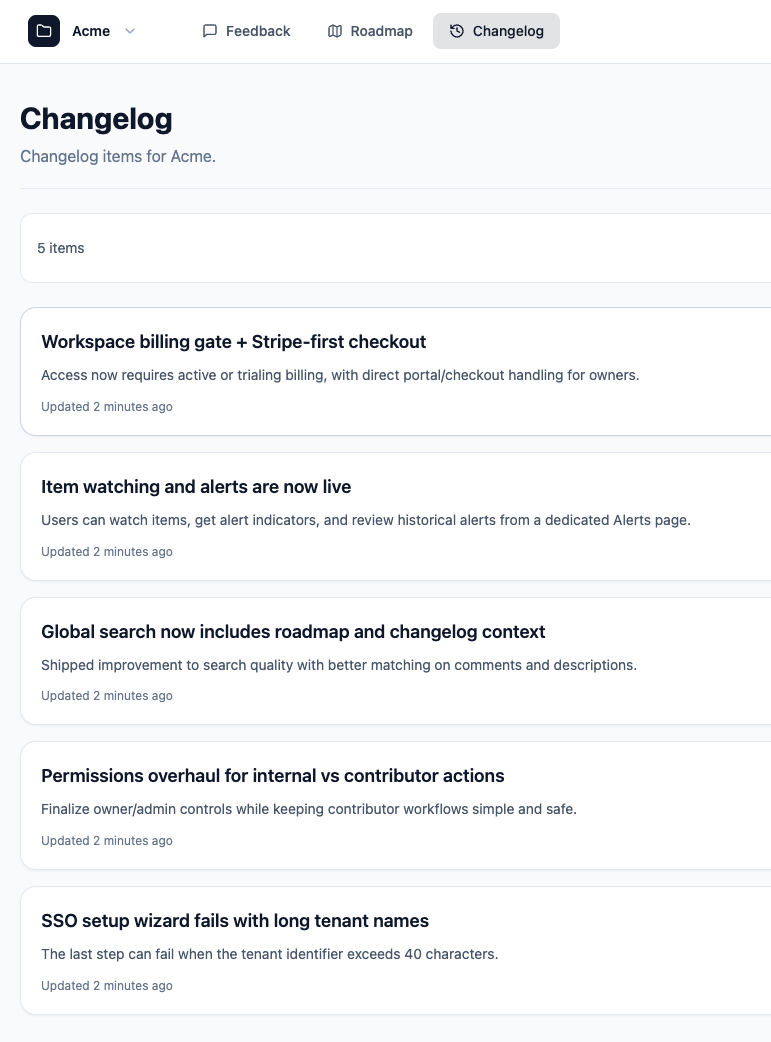Open the SSO setup wizard changelog entry
The height and width of the screenshot is (1042, 771).
(x=235, y=921)
